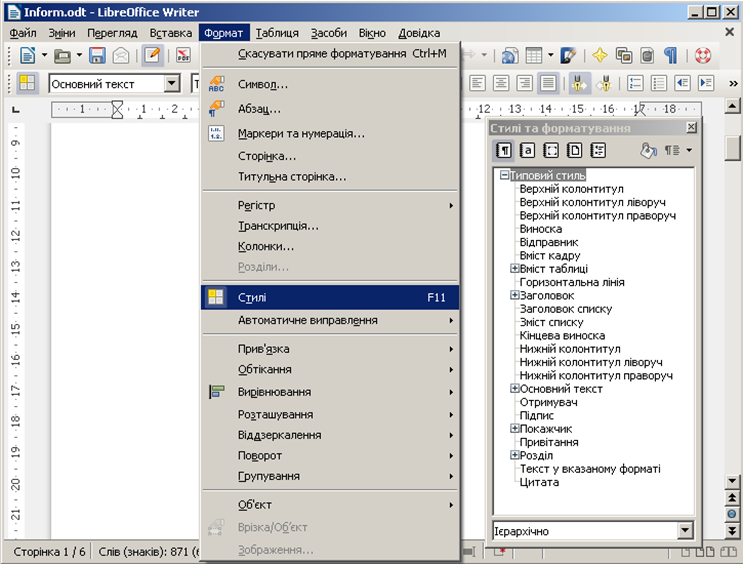Screen dimensions: 743x564
Task: Open Автоматичне виправлення submenu
Action: click(x=330, y=320)
